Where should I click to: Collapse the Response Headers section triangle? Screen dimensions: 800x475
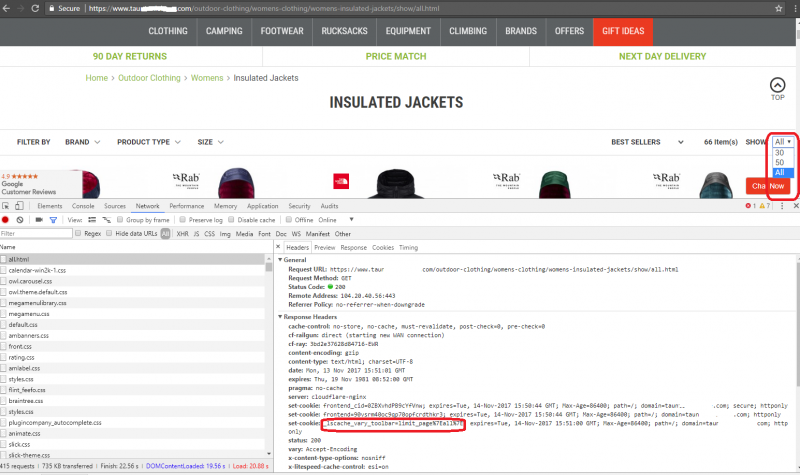click(280, 317)
